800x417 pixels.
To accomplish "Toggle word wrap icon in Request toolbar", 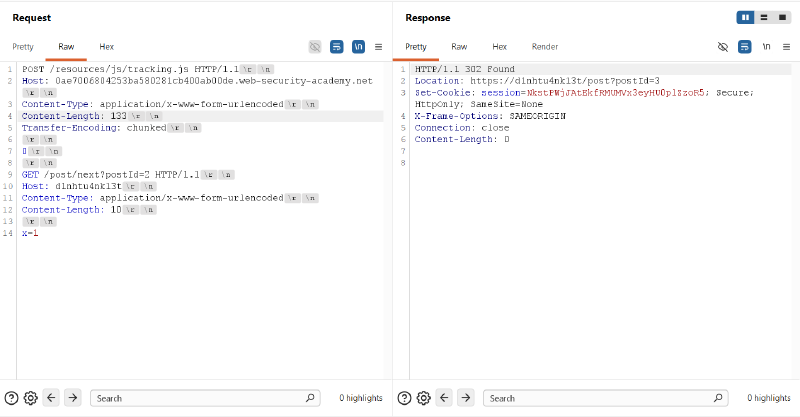I will tap(337, 47).
